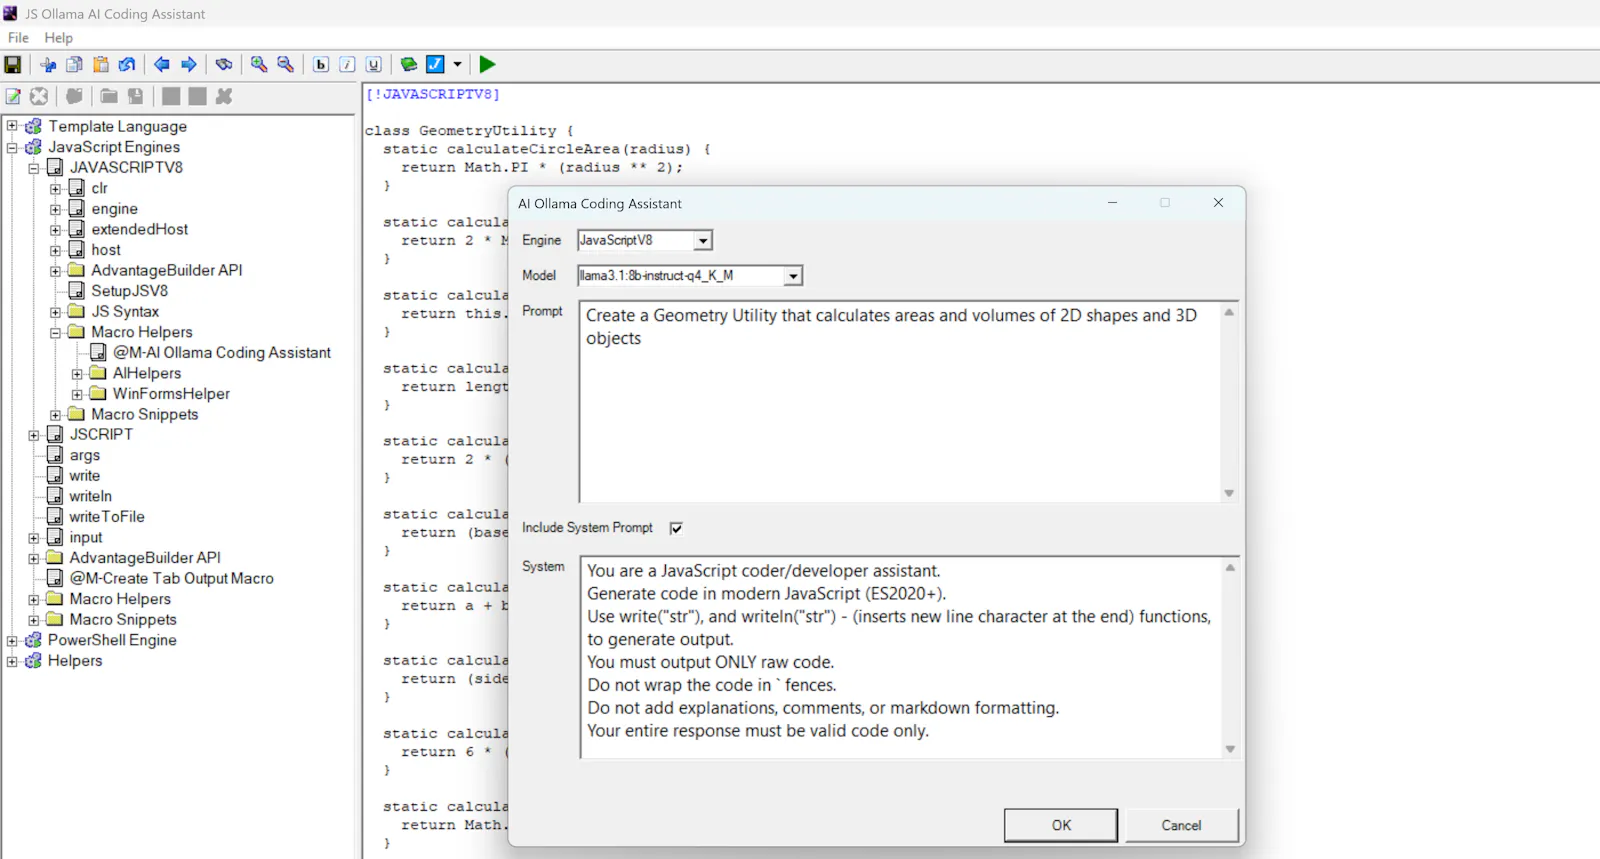The height and width of the screenshot is (859, 1600).
Task: Collapse the JAVASCRIPTV8 tree node
Action: point(34,168)
